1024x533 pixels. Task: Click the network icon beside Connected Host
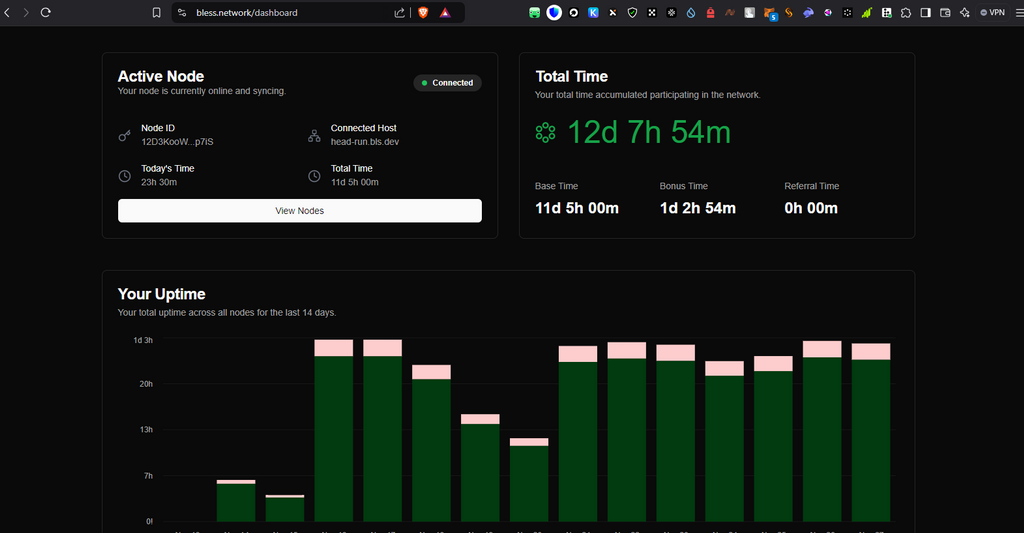coord(314,136)
